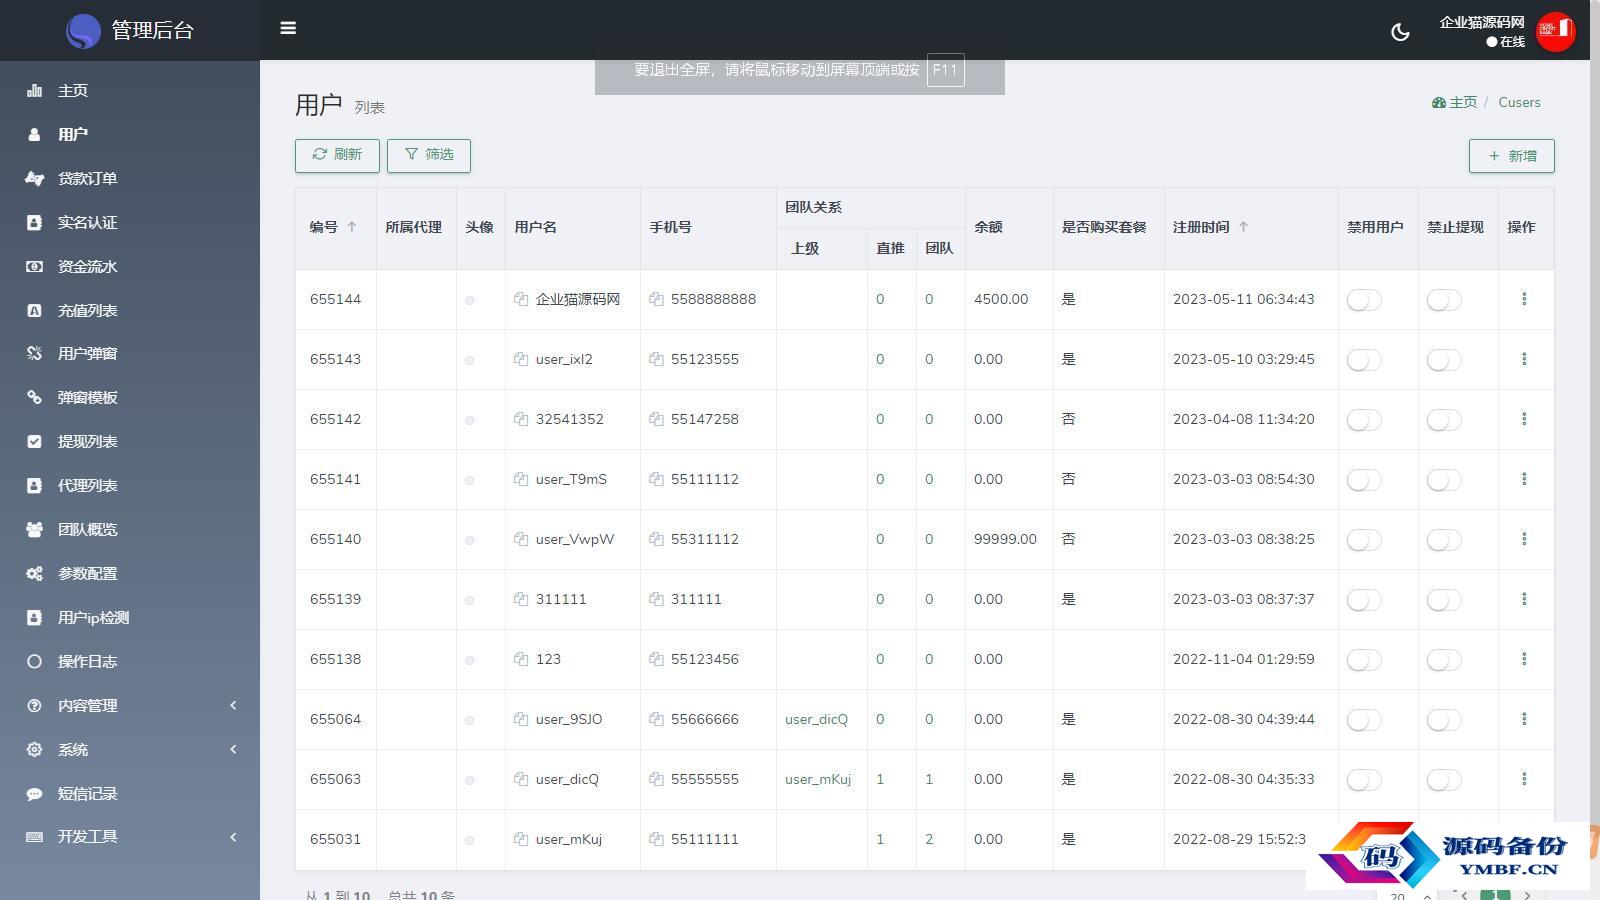Toggle 禁用用户 switch for user 655141
The height and width of the screenshot is (900, 1600).
coord(1364,480)
